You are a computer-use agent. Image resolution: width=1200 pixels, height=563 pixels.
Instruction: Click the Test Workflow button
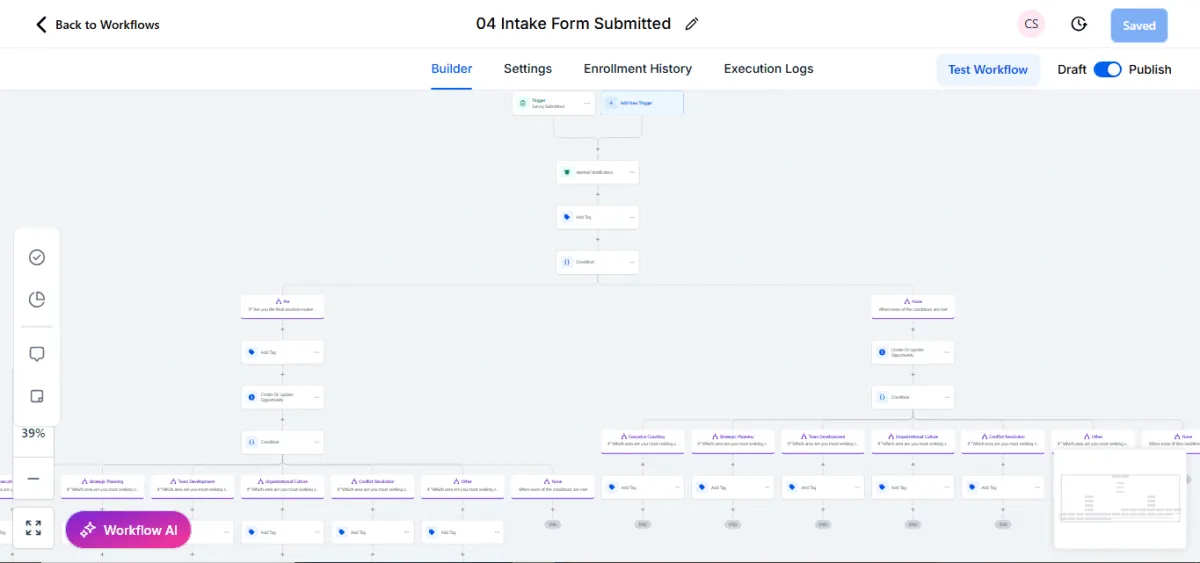point(987,69)
